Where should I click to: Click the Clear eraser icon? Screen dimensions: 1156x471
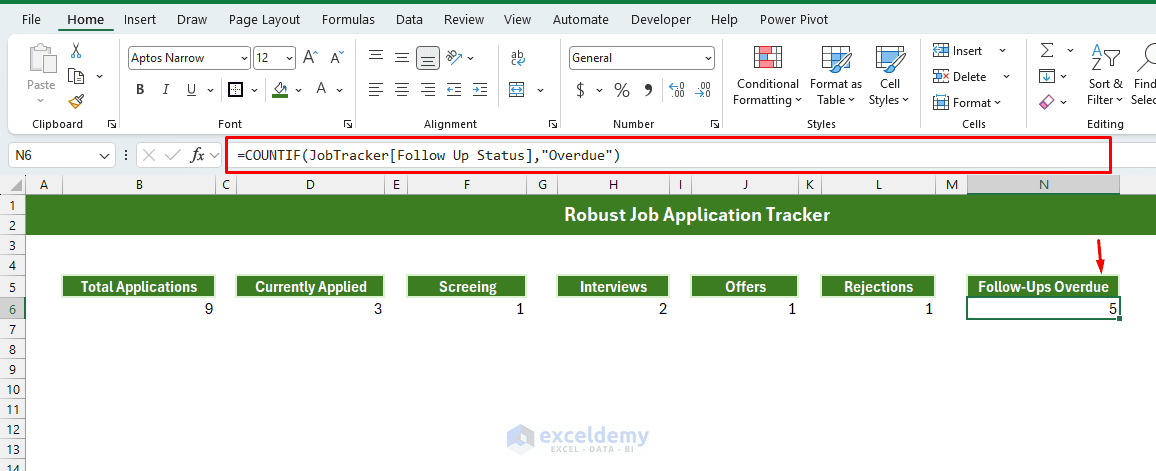point(1047,102)
